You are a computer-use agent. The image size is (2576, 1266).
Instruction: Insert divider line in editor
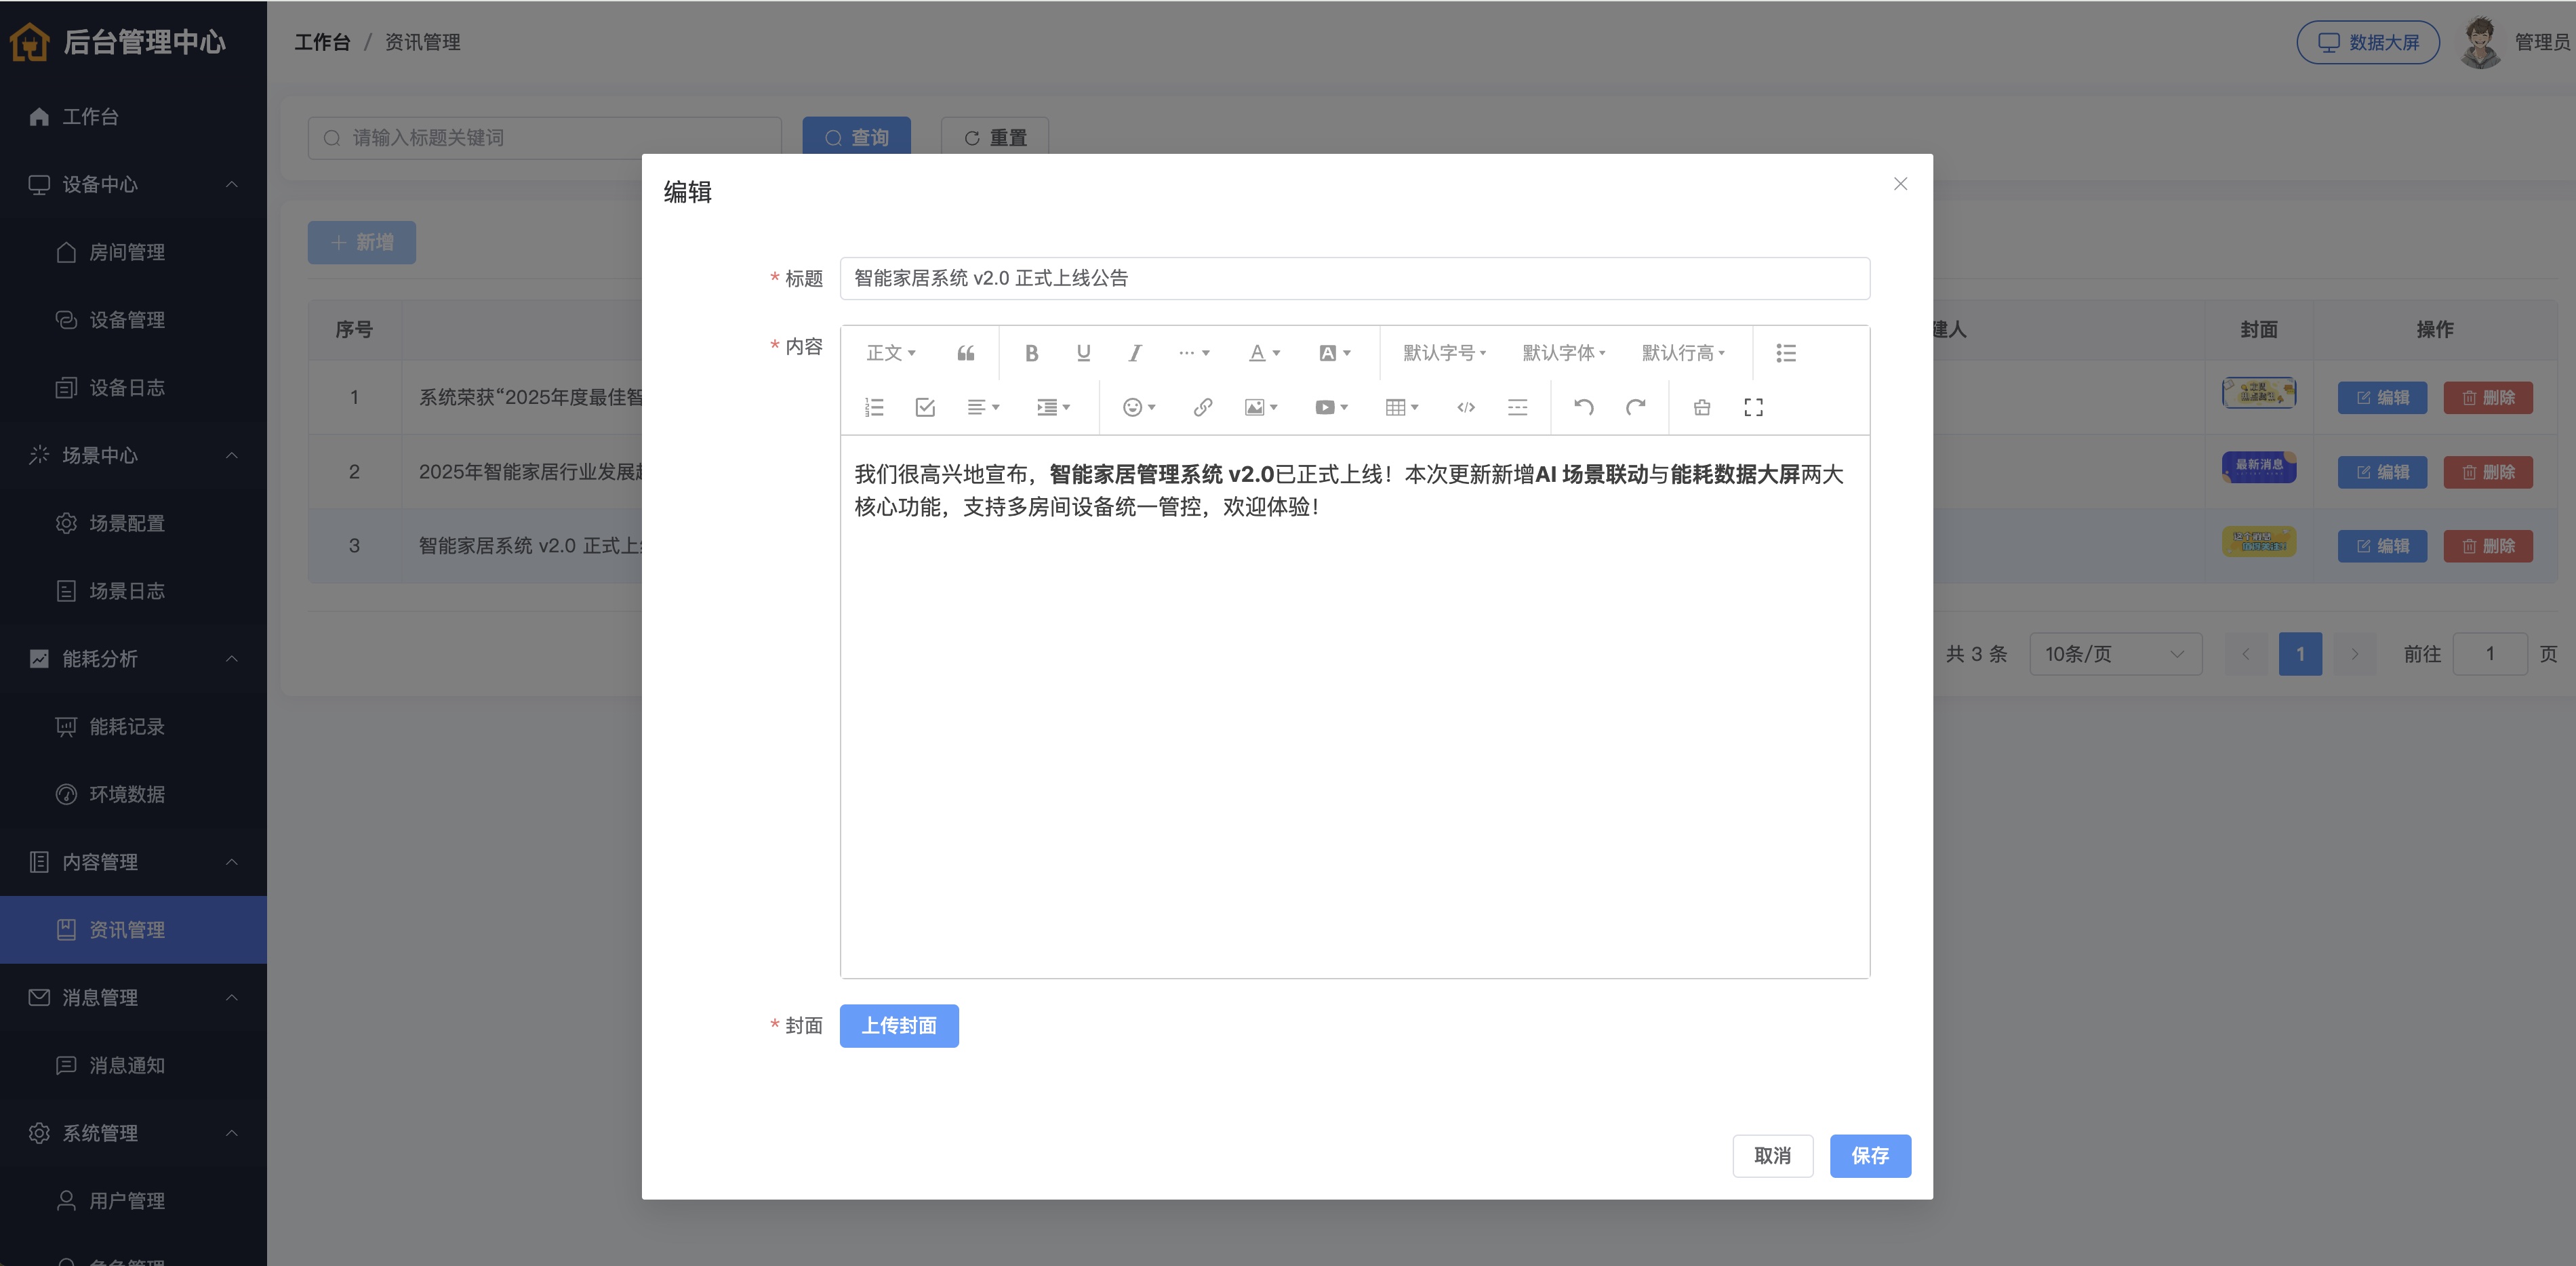point(1517,407)
